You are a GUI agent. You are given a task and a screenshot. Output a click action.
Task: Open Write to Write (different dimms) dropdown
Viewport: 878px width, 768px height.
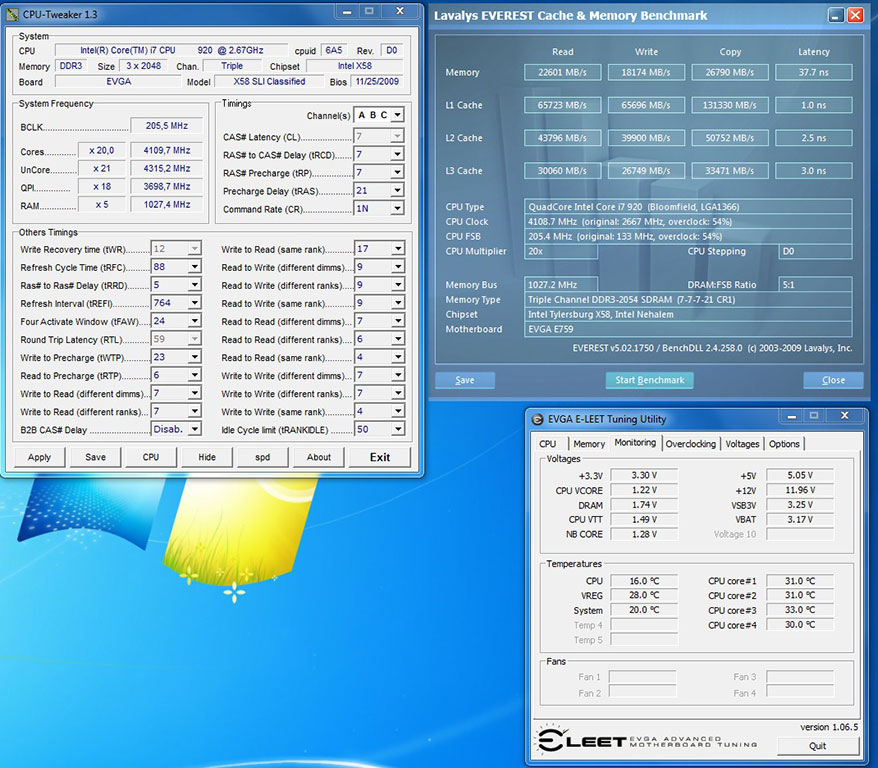pyautogui.click(x=398, y=375)
